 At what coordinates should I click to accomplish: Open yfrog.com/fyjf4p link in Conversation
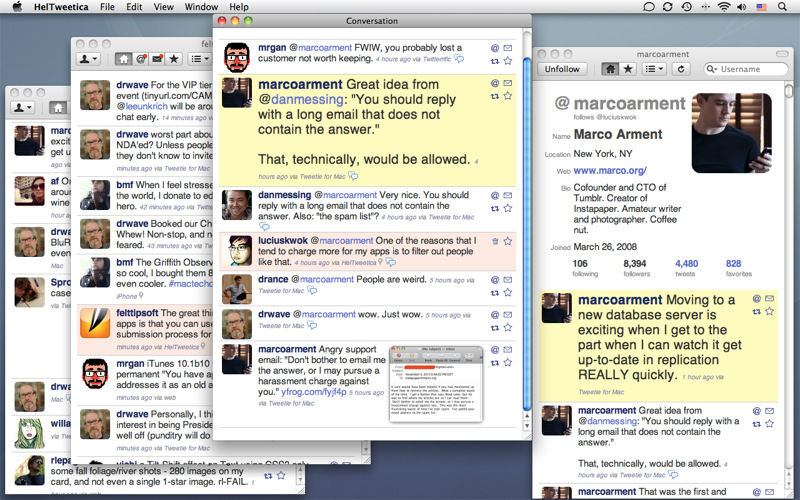coord(314,392)
